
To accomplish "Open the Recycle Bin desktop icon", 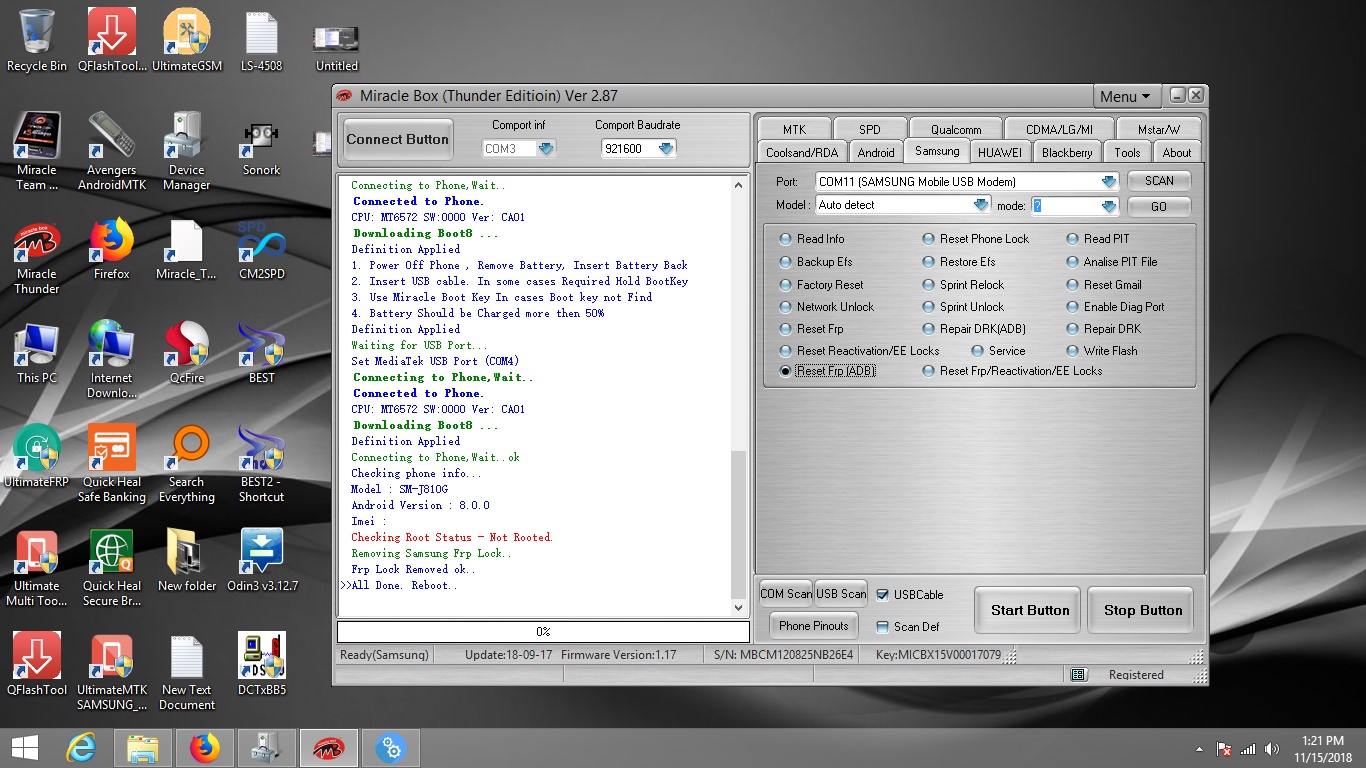I will 37,40.
